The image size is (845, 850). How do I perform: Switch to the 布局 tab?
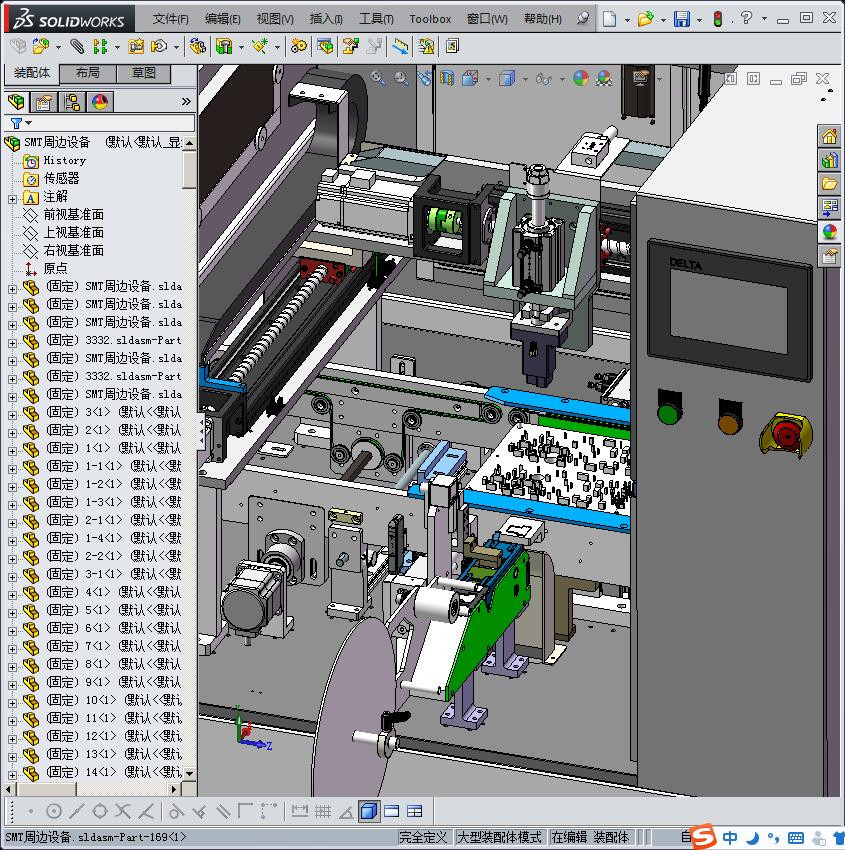(x=87, y=73)
